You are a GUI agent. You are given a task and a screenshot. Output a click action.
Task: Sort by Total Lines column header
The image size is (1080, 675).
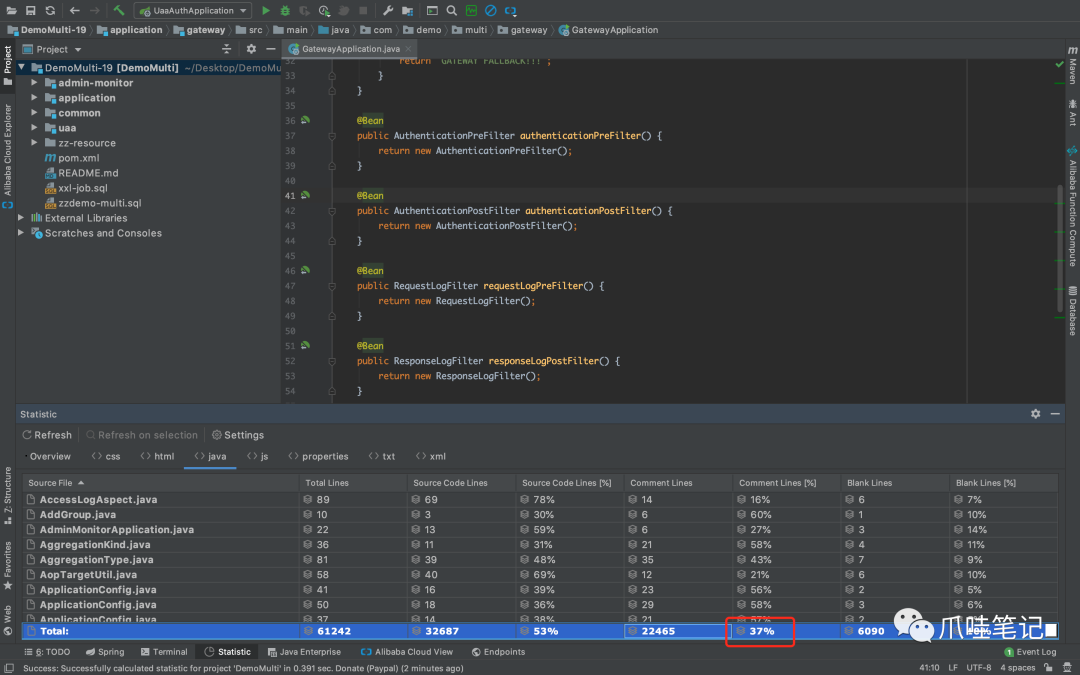353,483
